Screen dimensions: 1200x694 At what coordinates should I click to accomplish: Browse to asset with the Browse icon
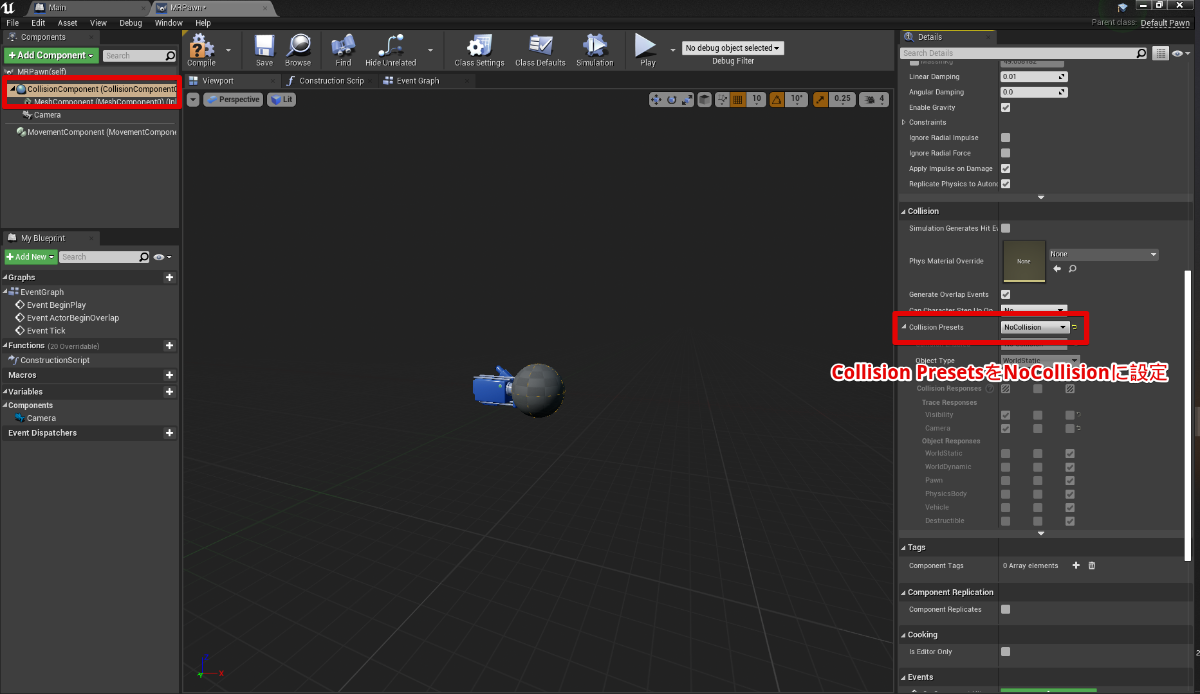298,49
